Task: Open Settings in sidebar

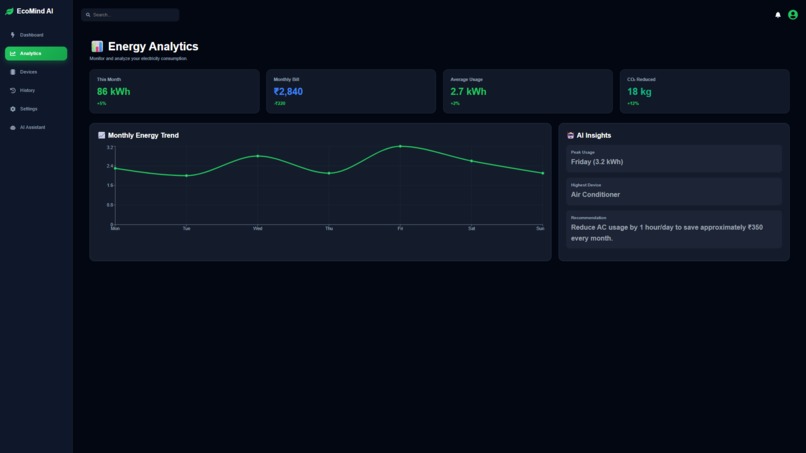Action: click(x=36, y=109)
